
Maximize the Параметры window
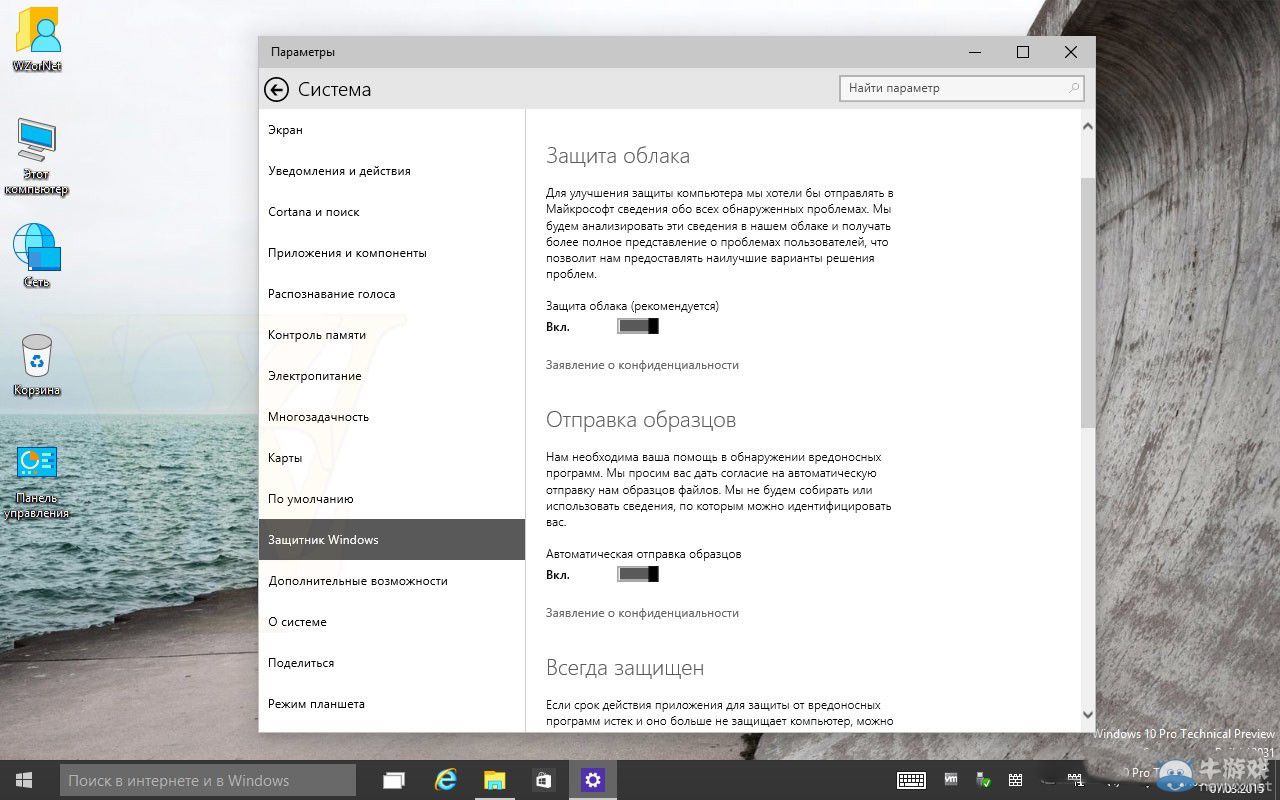1023,52
